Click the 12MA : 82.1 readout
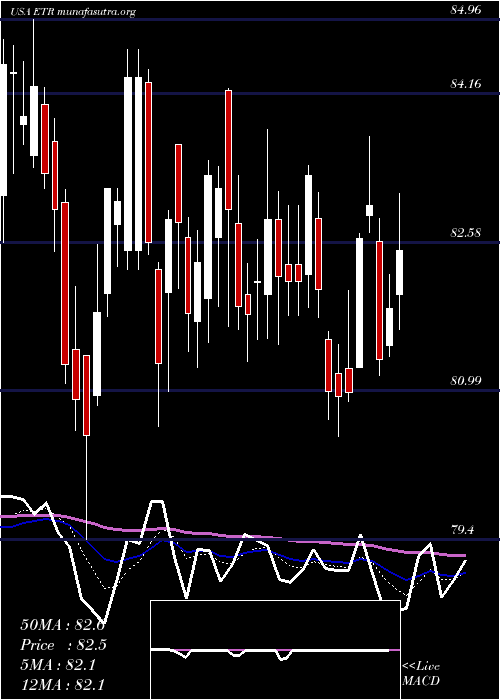This screenshot has height=700, width=500. 63,684
